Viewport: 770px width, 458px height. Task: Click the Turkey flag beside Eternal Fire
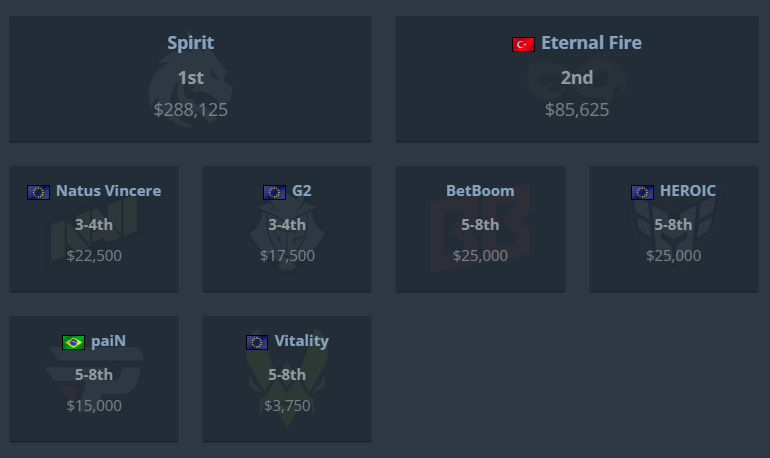click(x=523, y=44)
